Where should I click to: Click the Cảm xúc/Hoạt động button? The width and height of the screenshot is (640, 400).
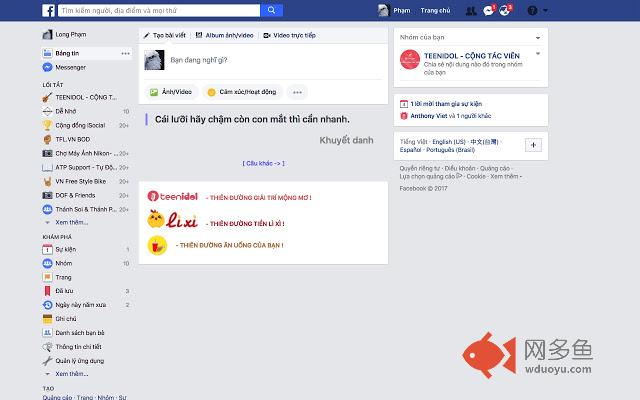tap(242, 92)
